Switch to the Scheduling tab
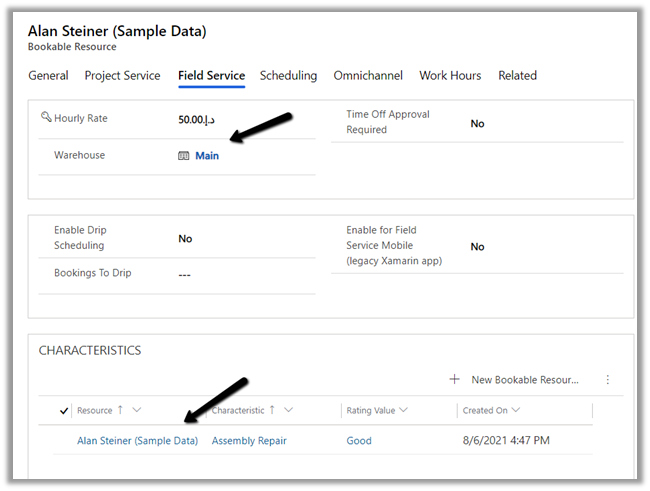Screen dimensions: 650x491 [288, 76]
